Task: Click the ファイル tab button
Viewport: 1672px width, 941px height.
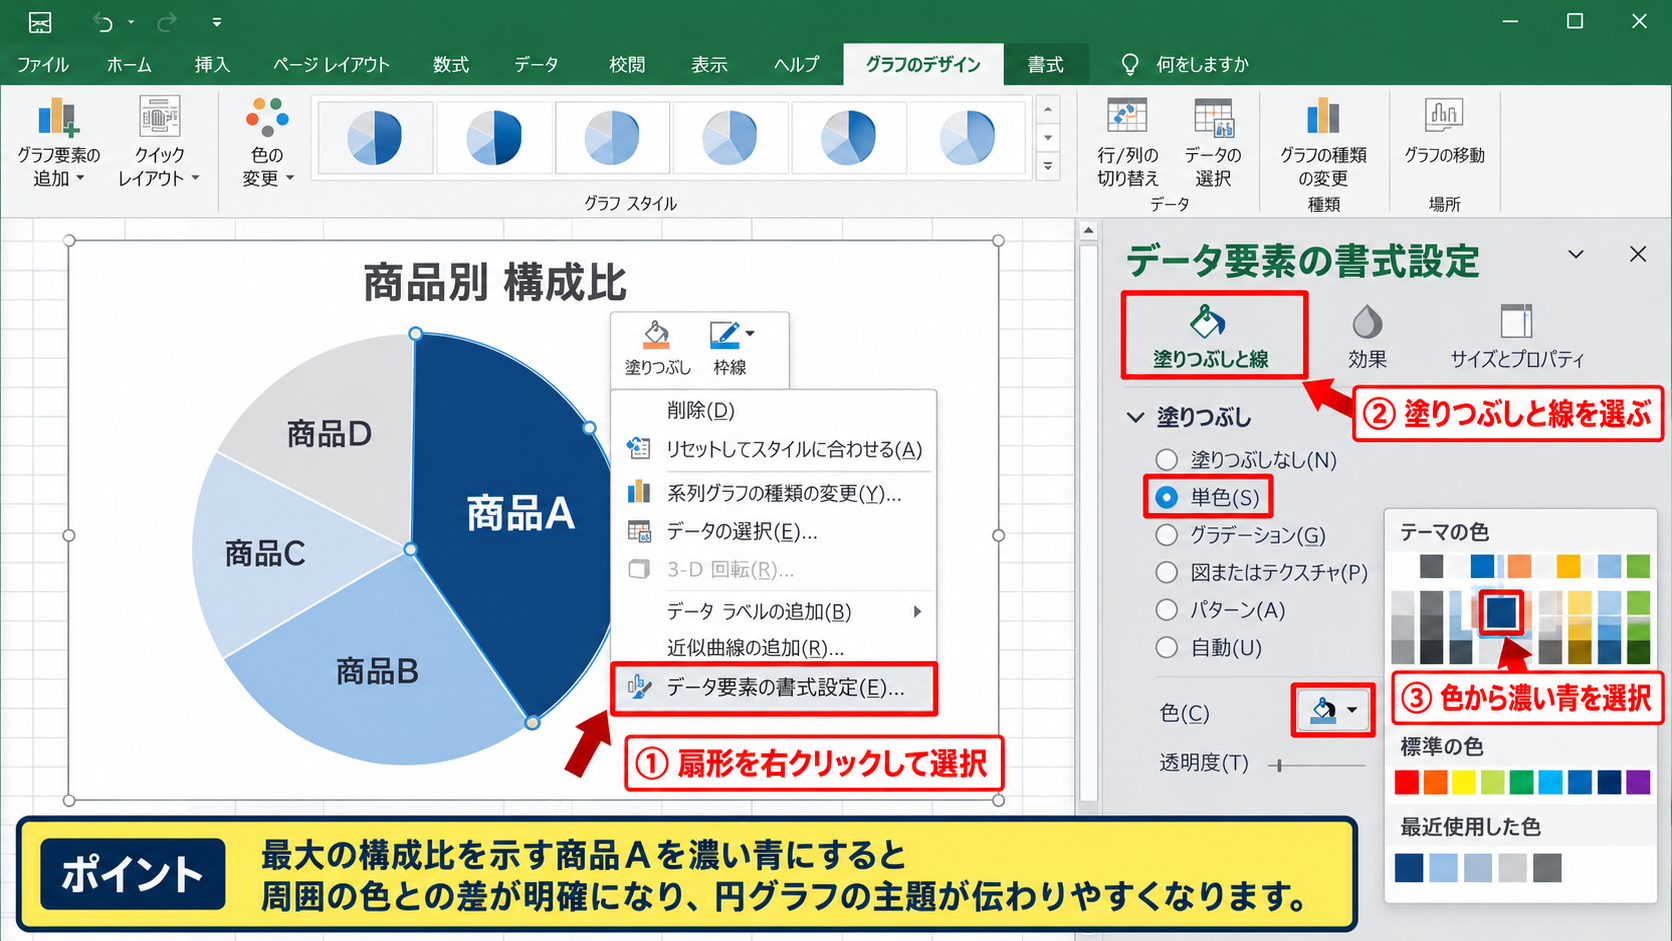Action: [x=43, y=64]
